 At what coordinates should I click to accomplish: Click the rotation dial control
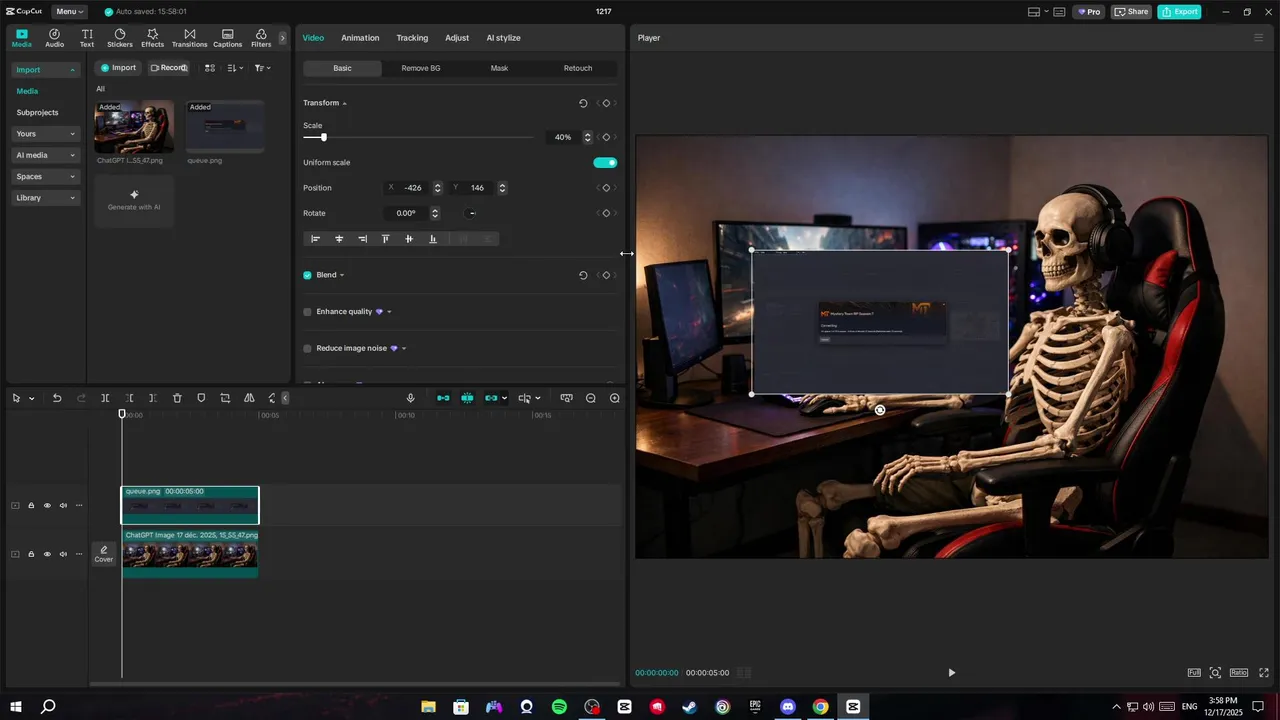pos(472,213)
